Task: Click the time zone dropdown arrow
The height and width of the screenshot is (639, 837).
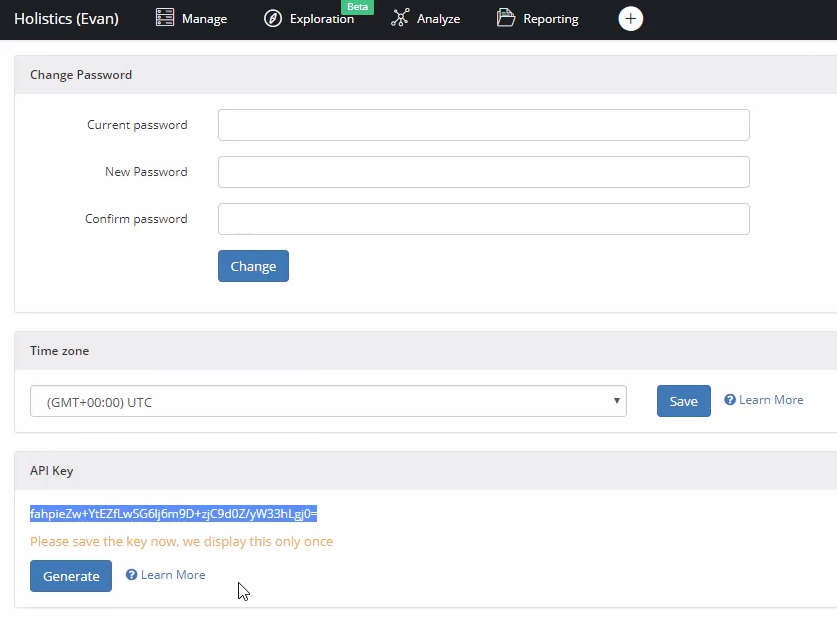Action: coord(615,402)
